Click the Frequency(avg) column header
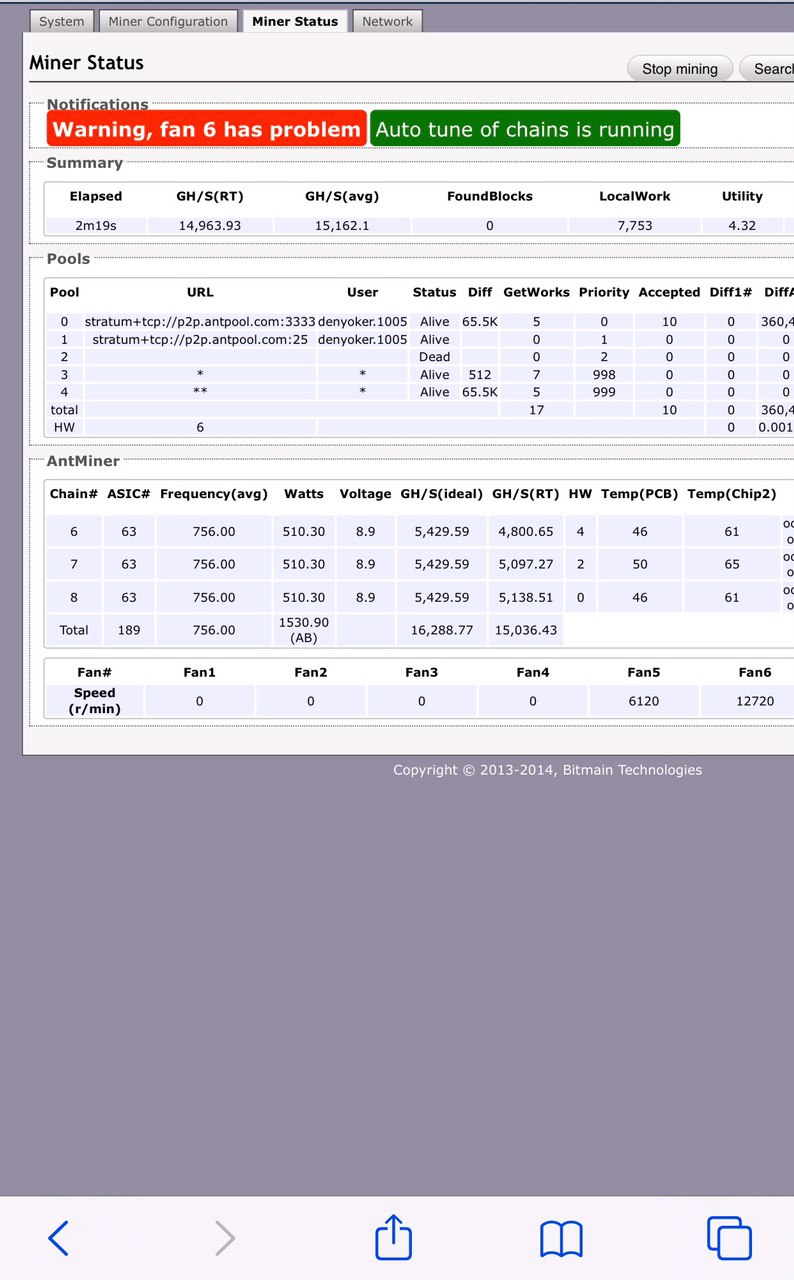Screen dimensions: 794x1280 click(x=214, y=494)
